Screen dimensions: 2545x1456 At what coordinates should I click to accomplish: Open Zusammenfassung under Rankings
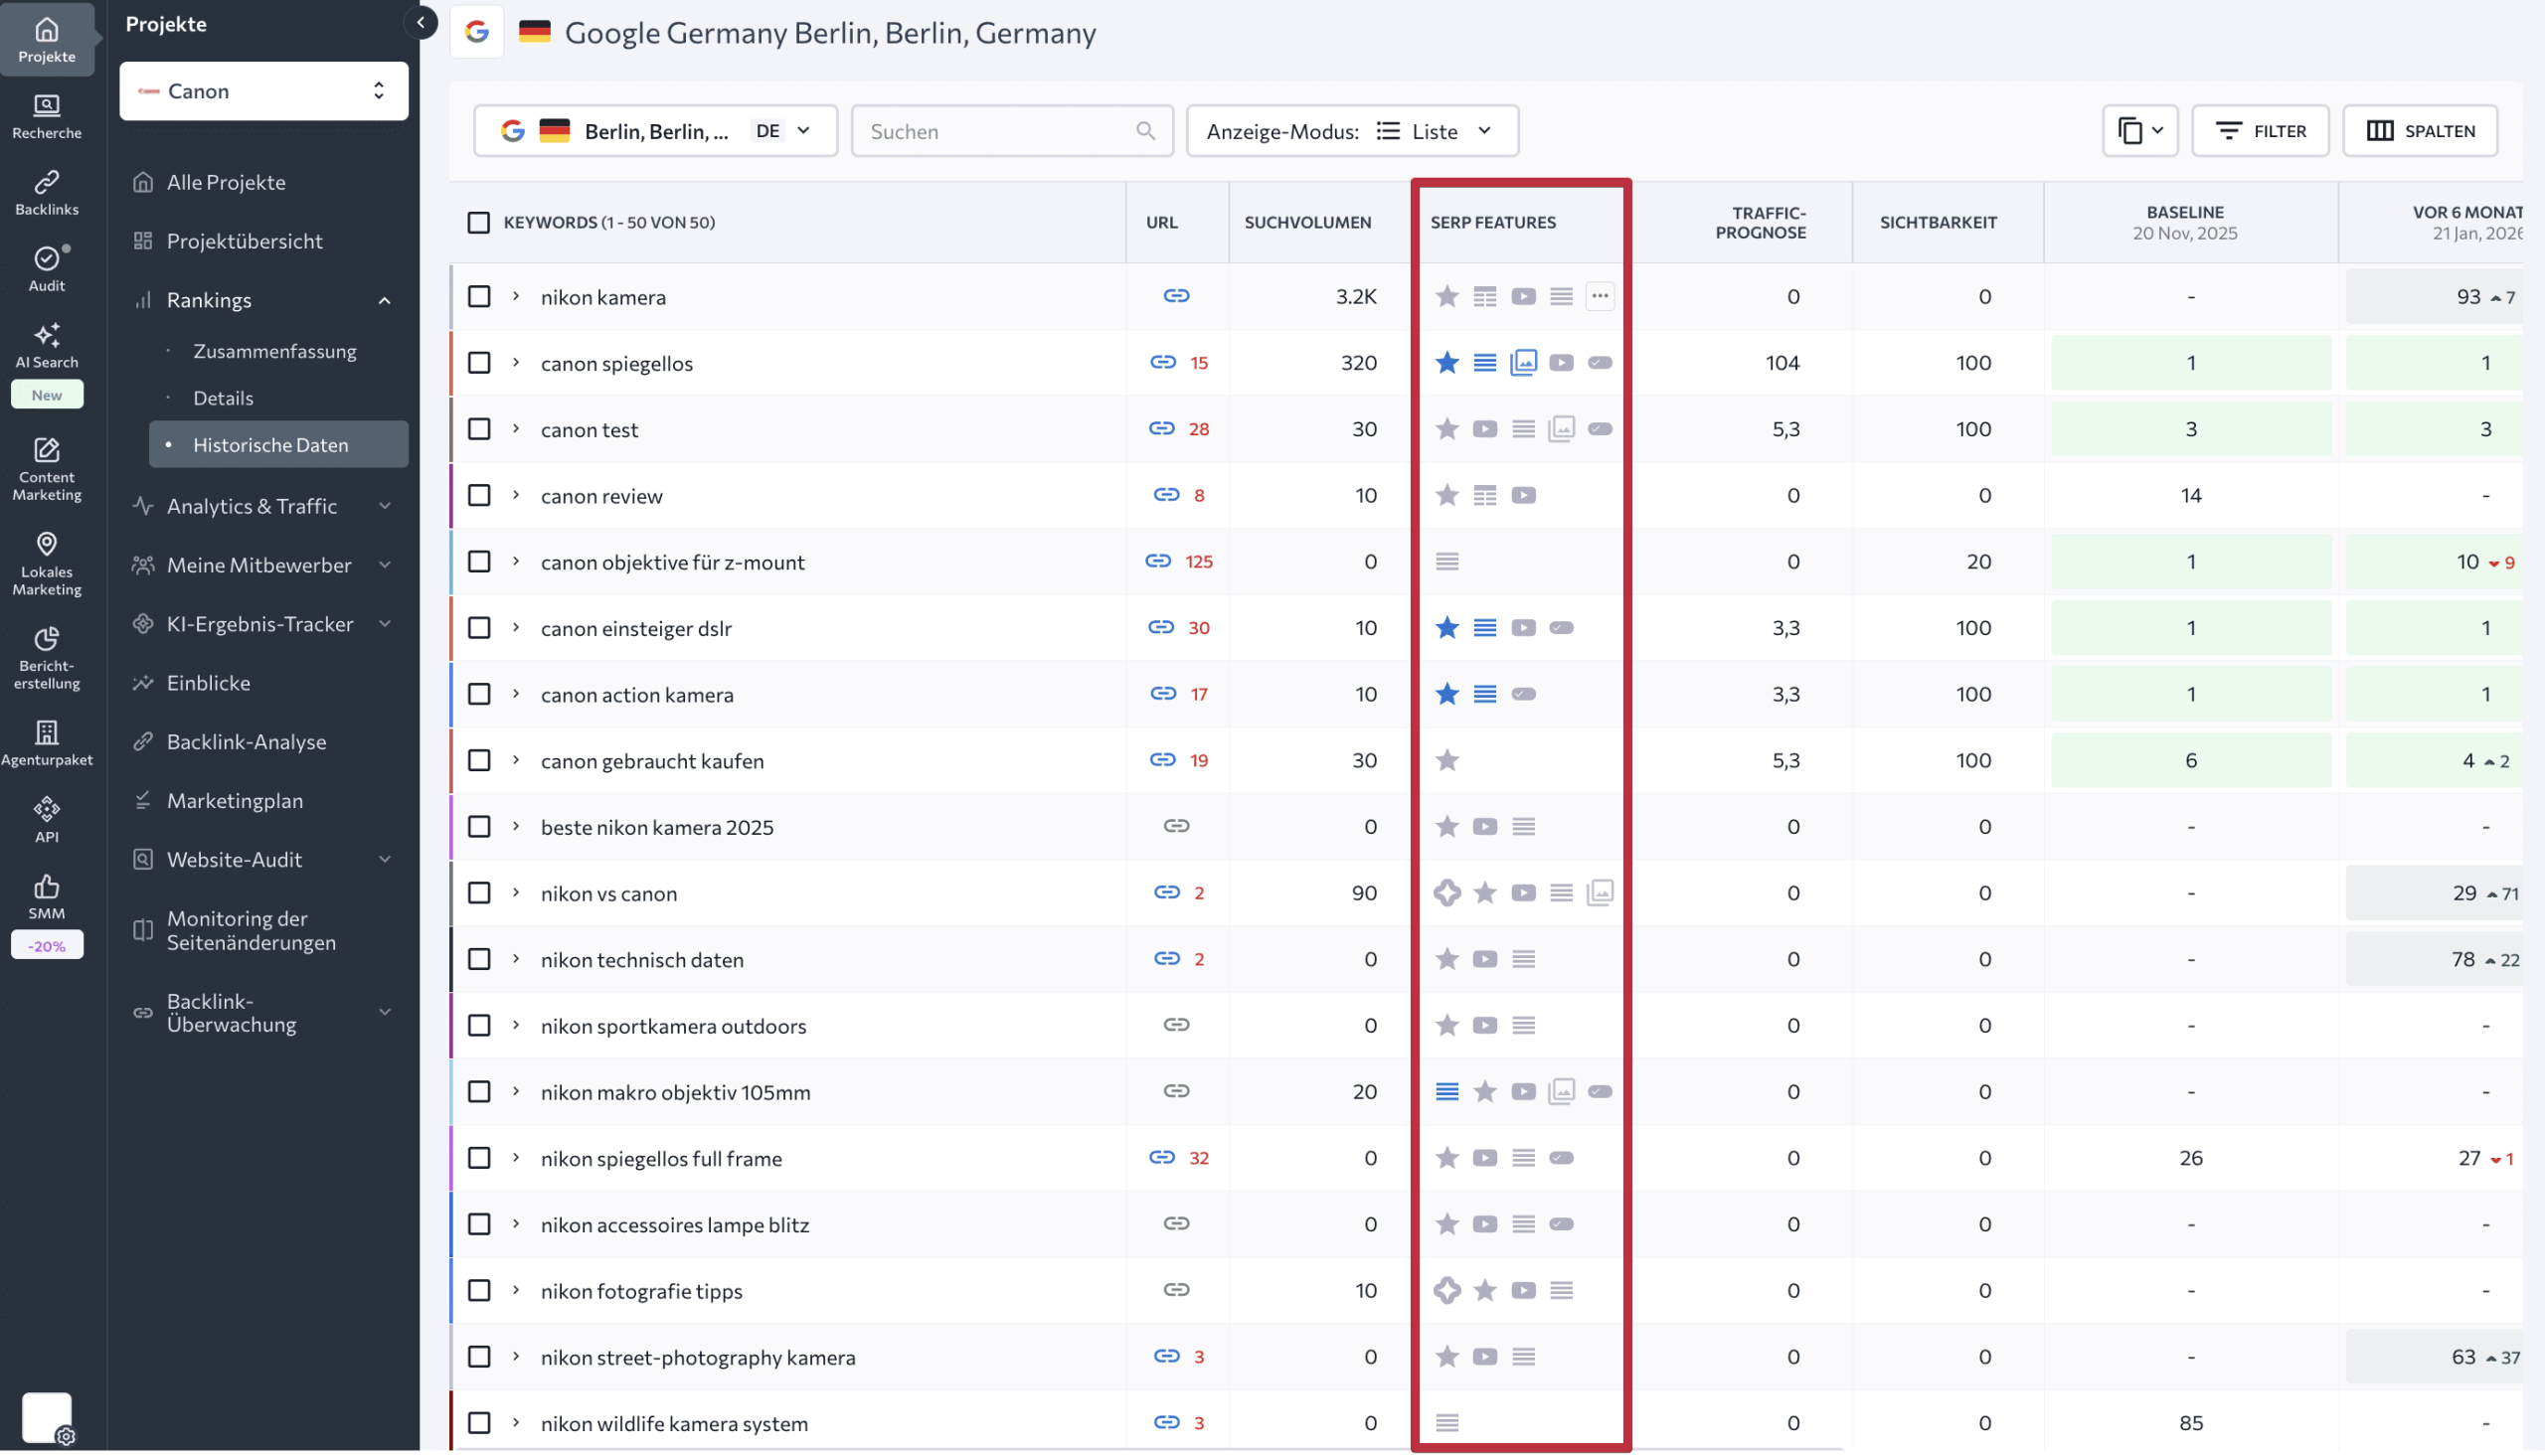pos(275,351)
